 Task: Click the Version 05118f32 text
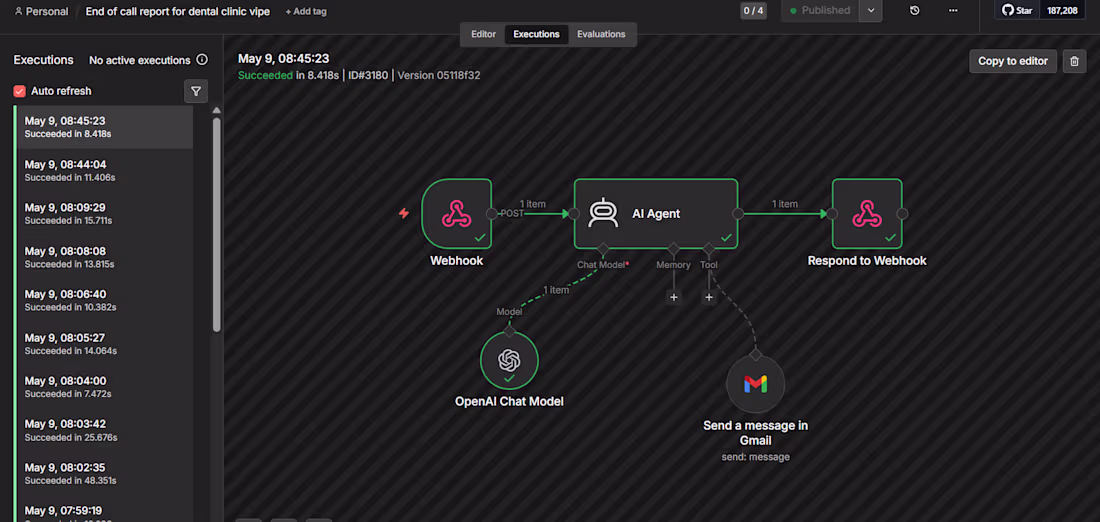(439, 75)
